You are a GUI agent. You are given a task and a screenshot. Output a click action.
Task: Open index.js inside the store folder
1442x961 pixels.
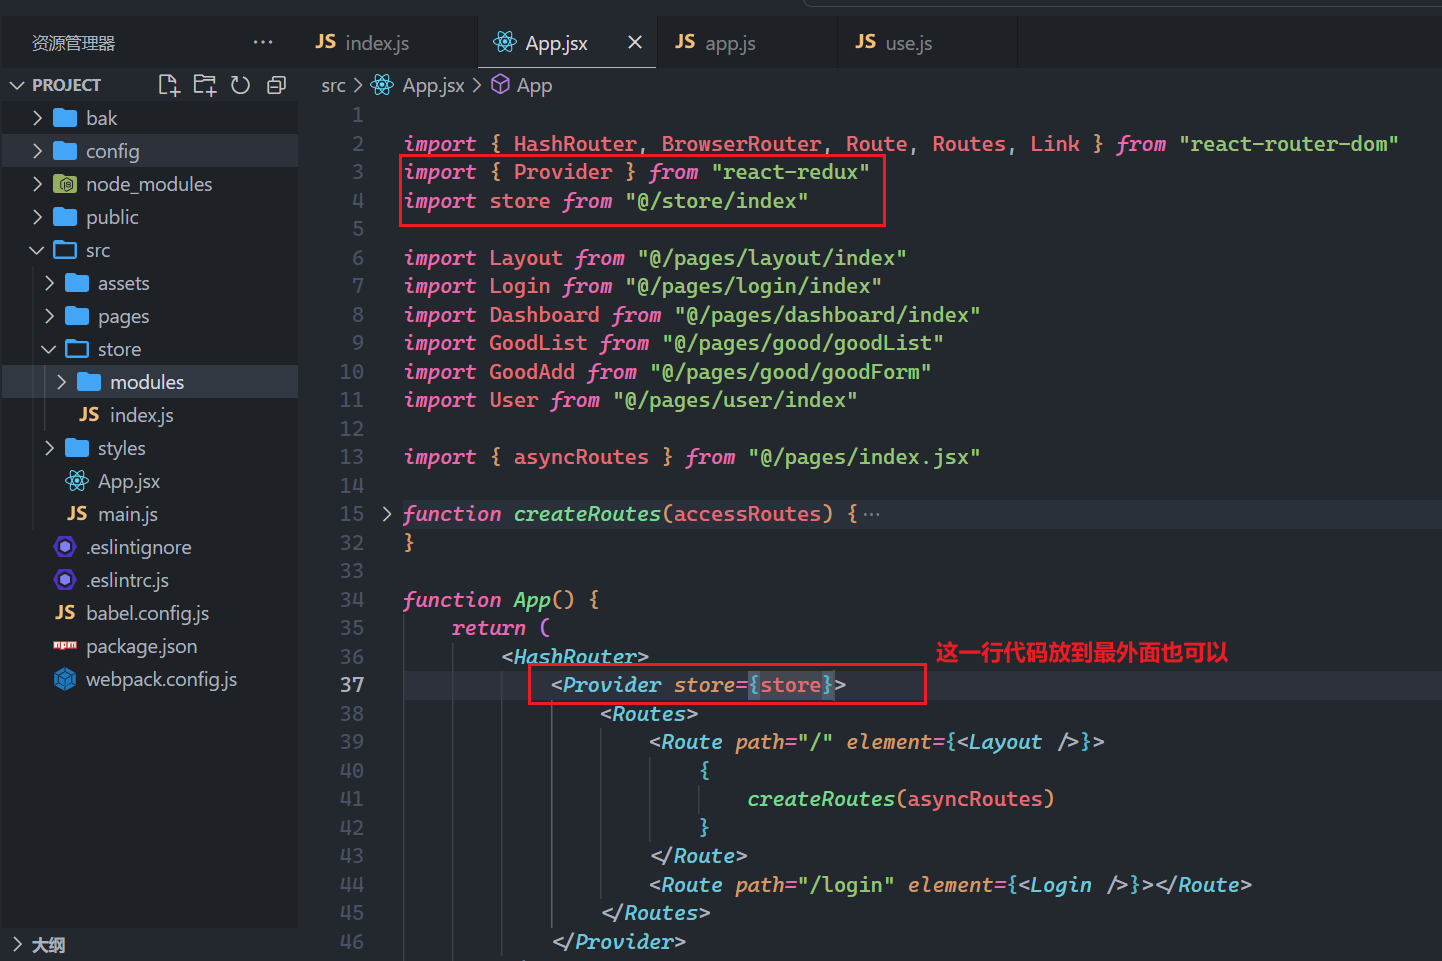click(150, 415)
